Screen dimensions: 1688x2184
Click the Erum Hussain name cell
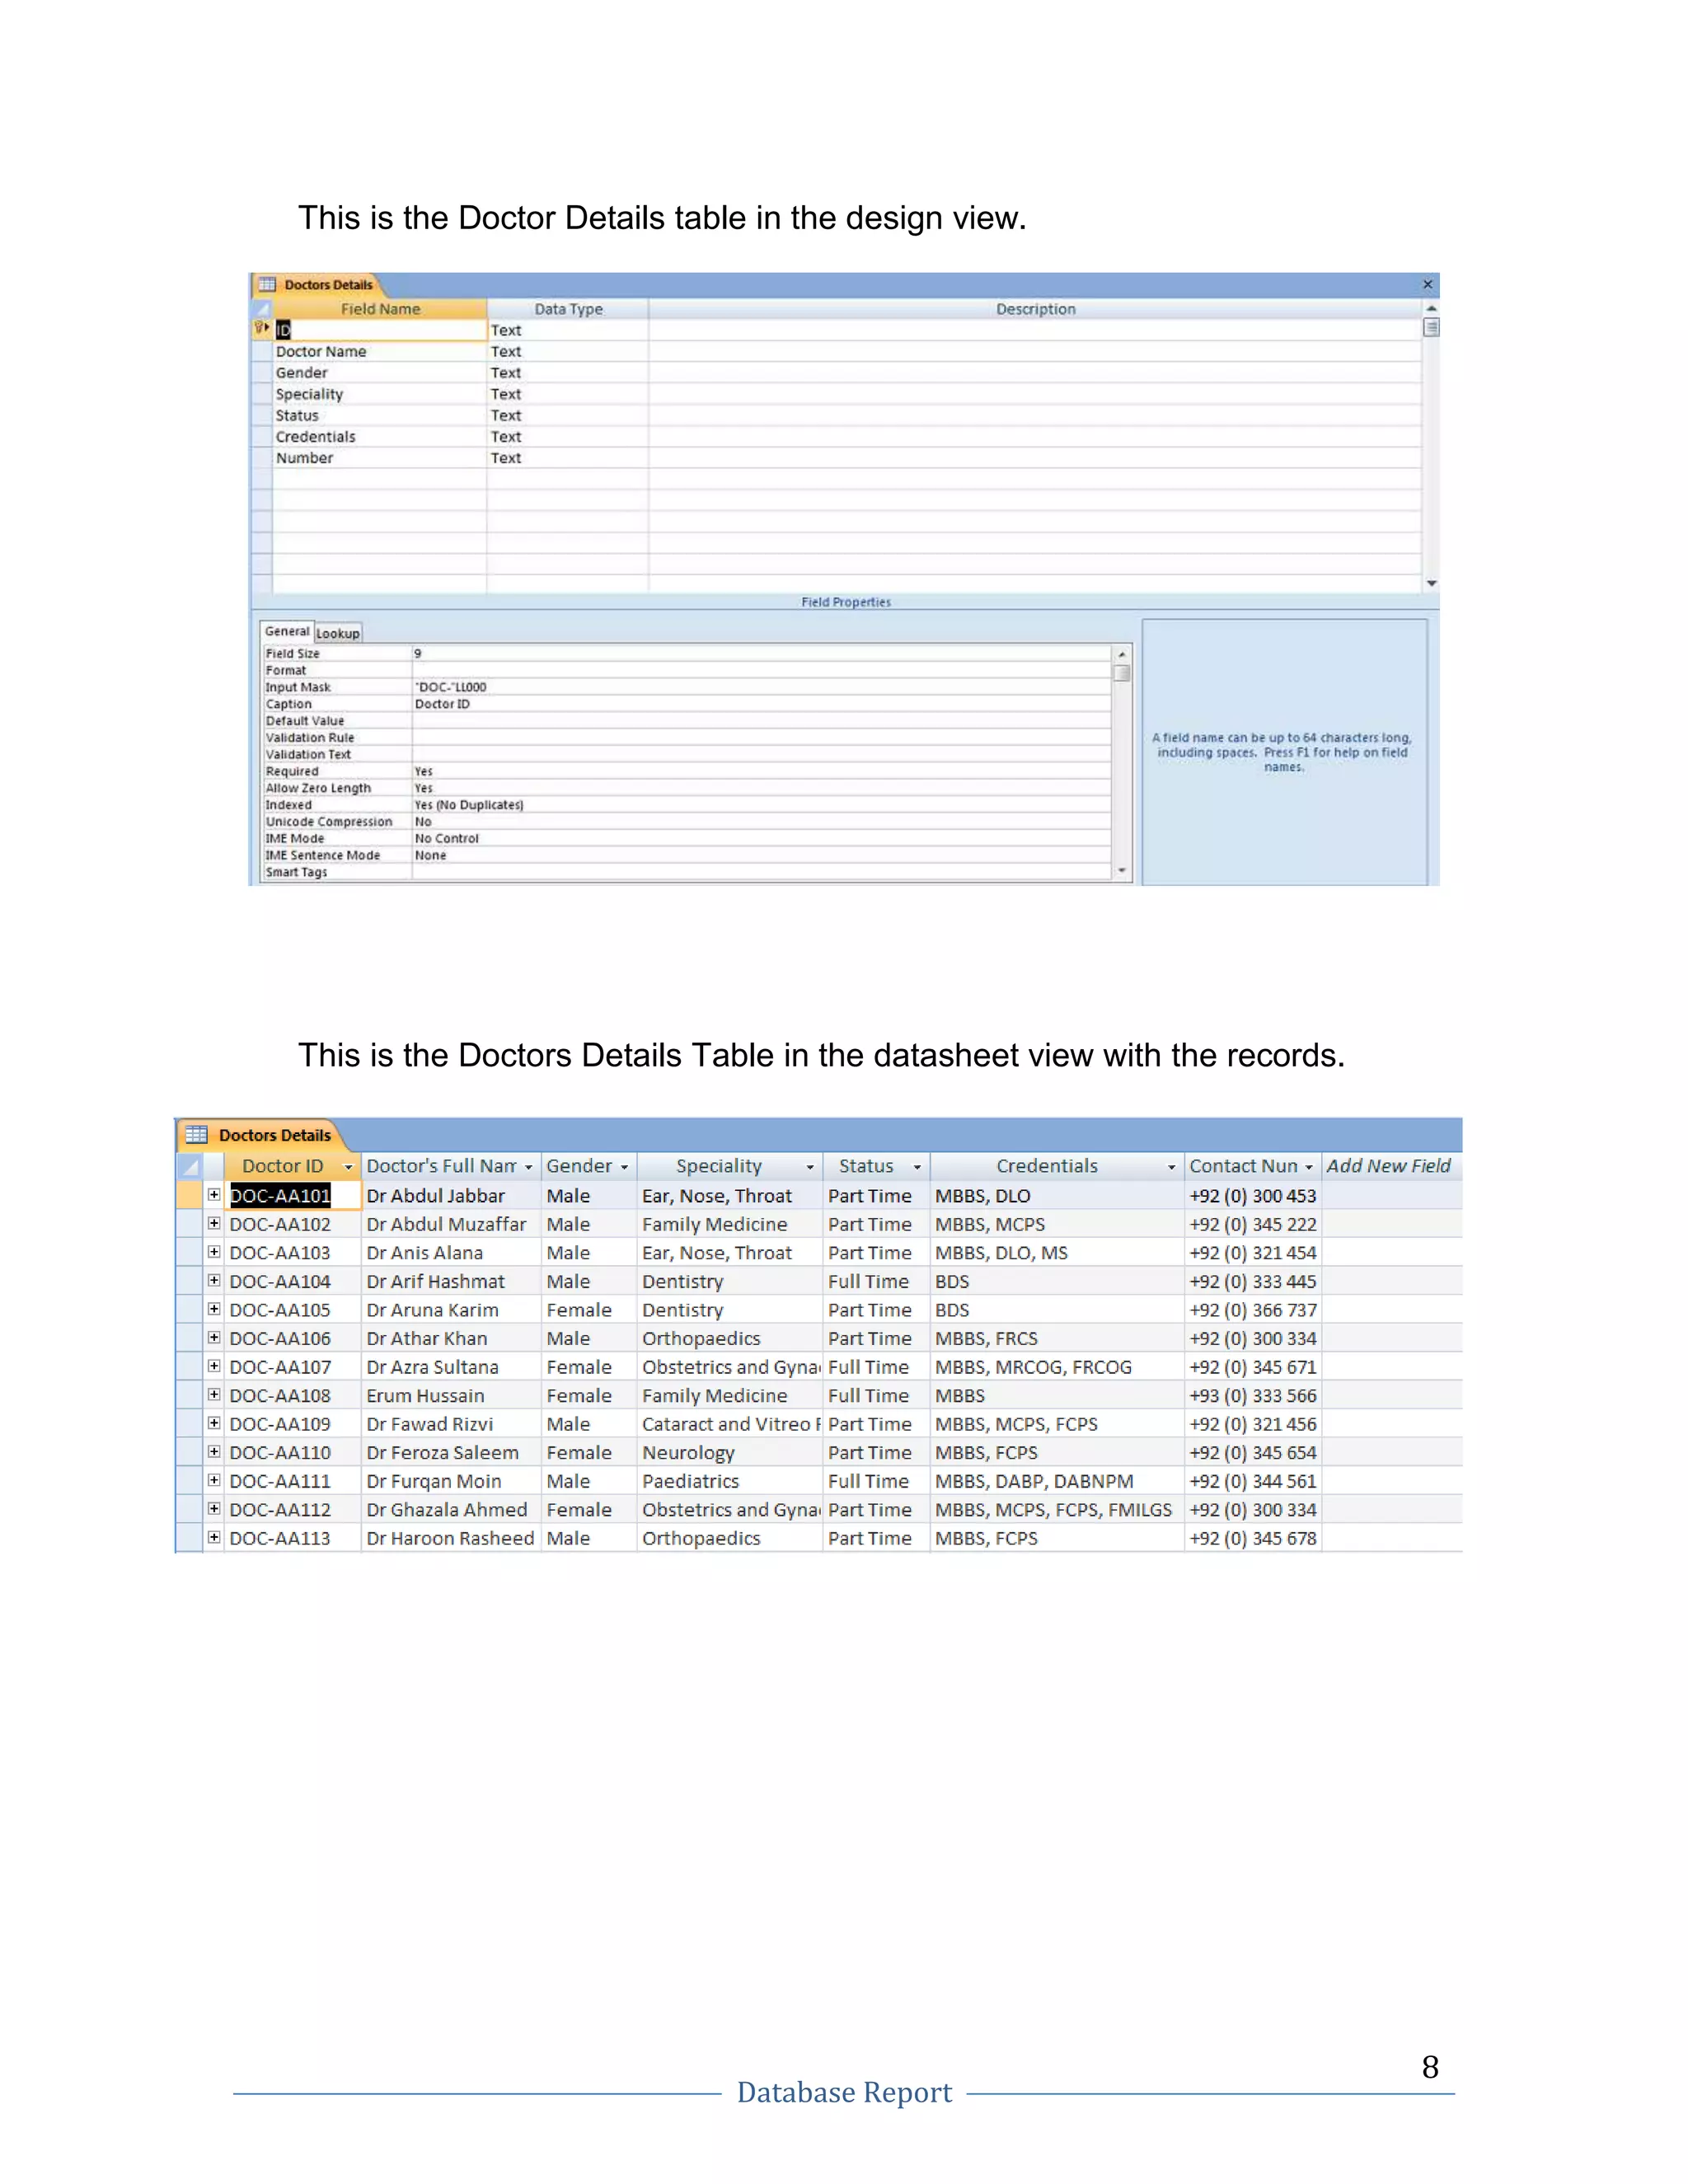[451, 1395]
